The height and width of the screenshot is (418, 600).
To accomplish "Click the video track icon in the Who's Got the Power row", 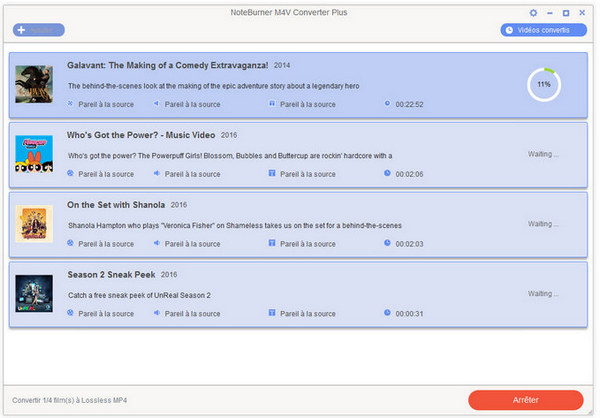I will pos(70,173).
